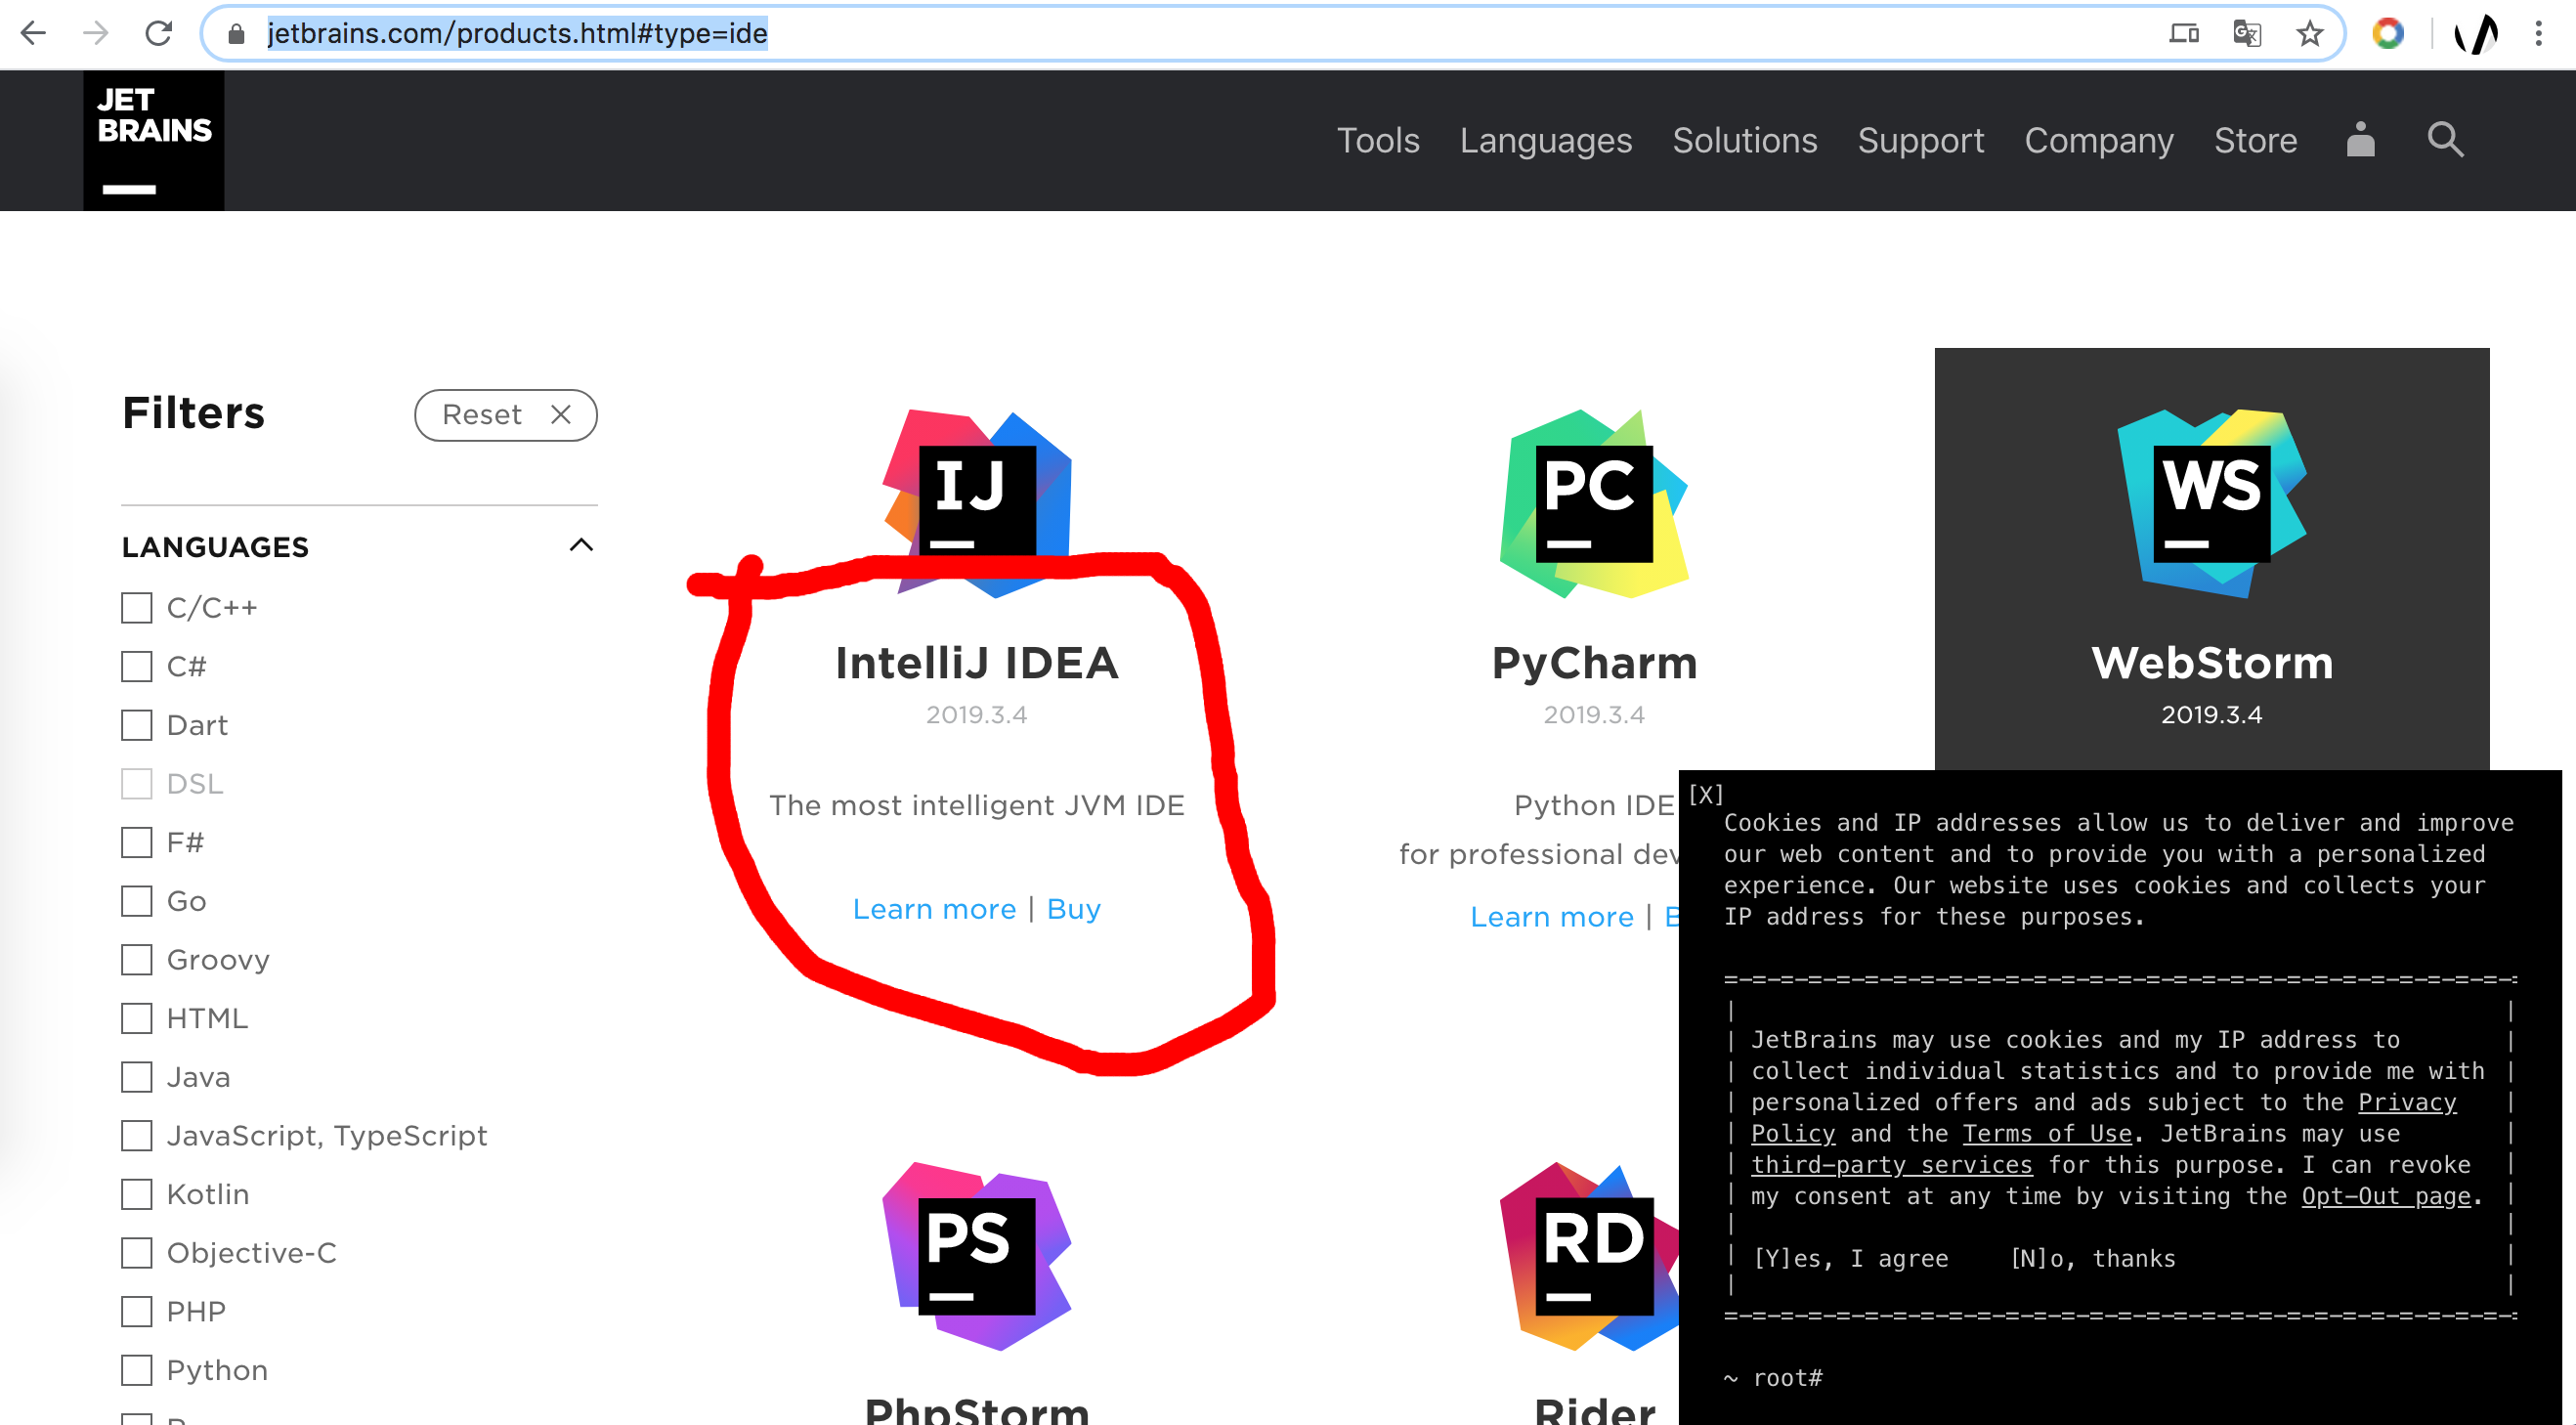Open the Tools navigation menu
This screenshot has width=2576, height=1425.
(x=1378, y=140)
